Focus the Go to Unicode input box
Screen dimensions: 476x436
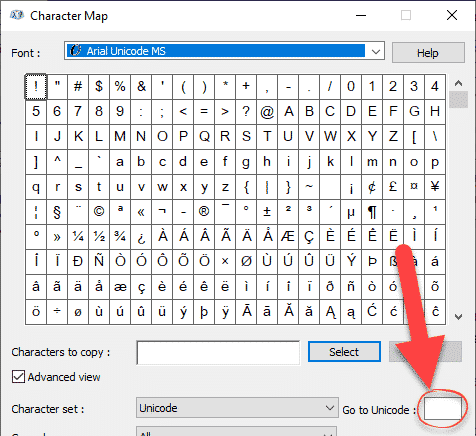coord(443,408)
